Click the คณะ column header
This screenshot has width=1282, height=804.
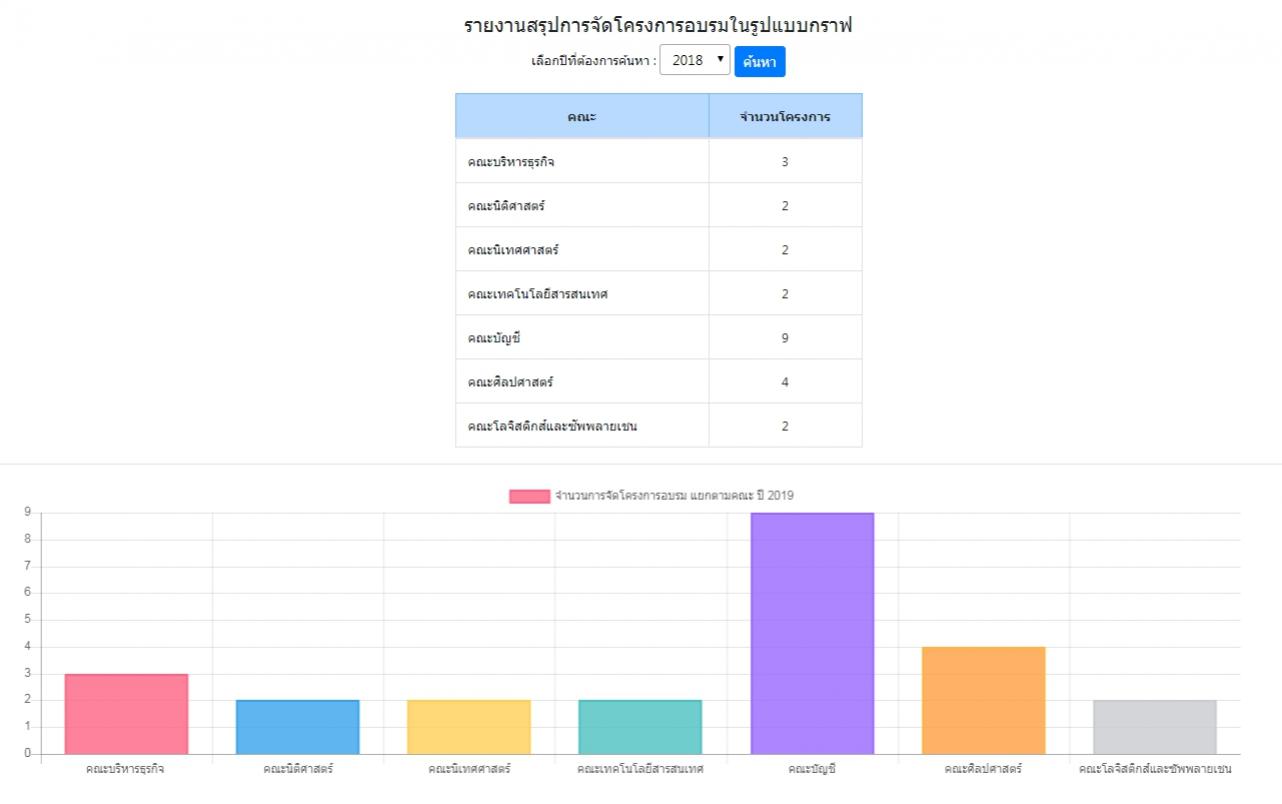pos(582,116)
